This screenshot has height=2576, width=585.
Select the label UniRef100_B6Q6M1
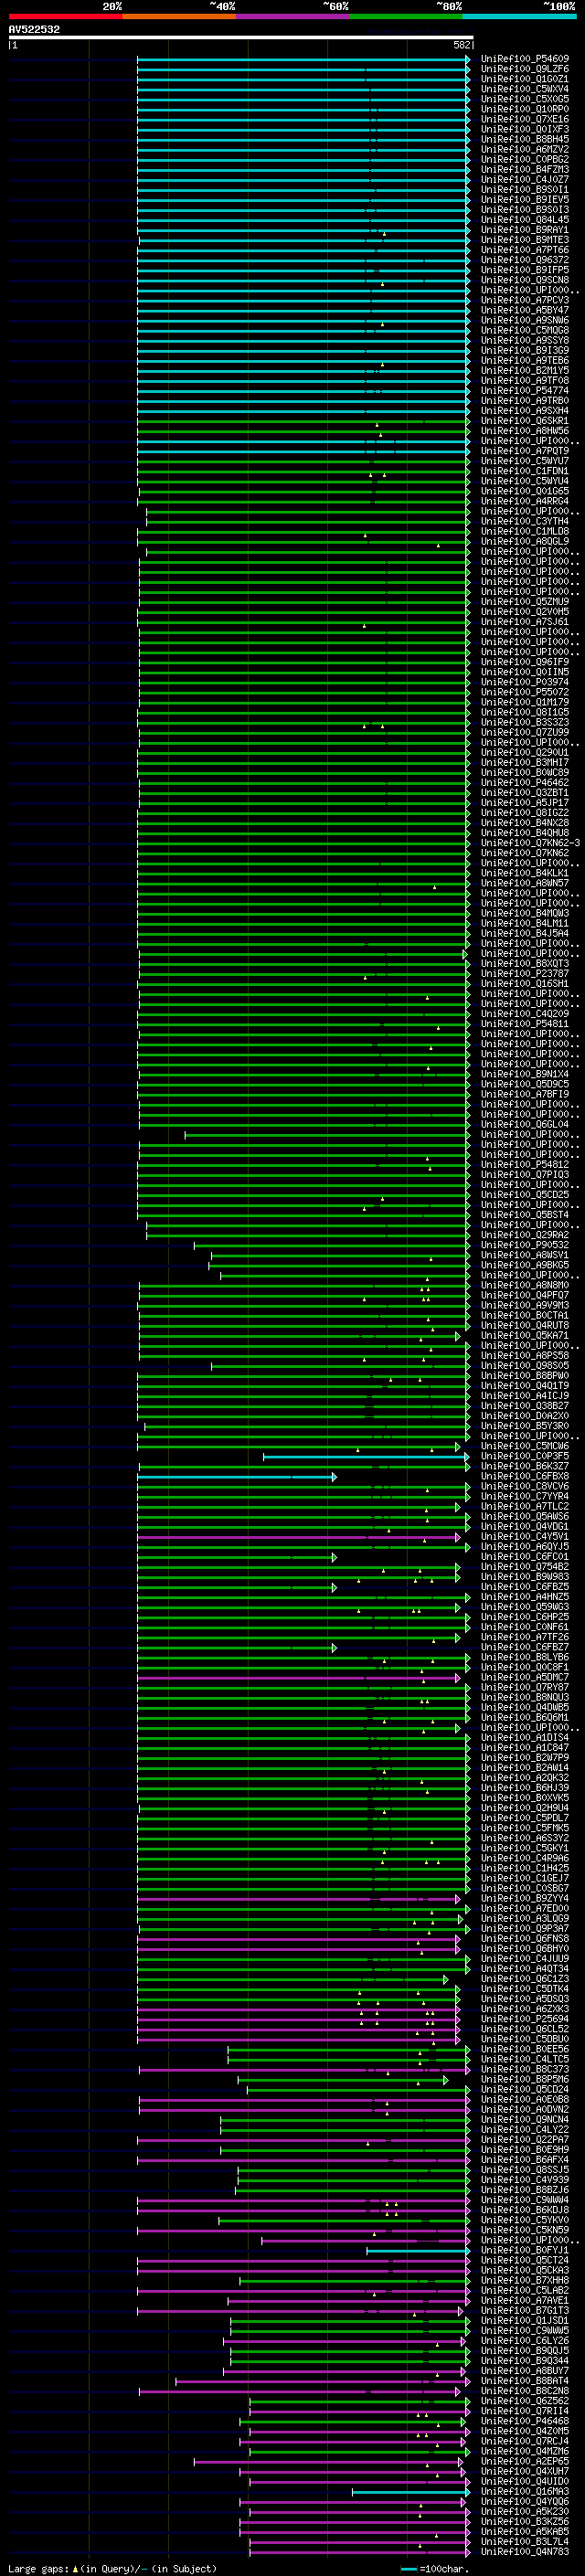point(524,1717)
